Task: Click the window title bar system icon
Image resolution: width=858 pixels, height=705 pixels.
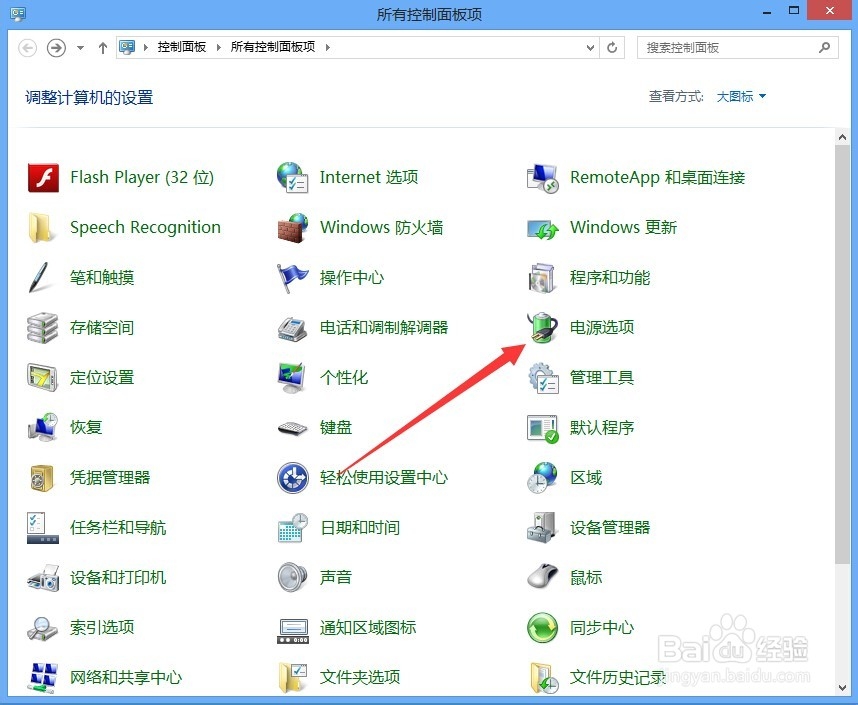Action: tap(18, 14)
